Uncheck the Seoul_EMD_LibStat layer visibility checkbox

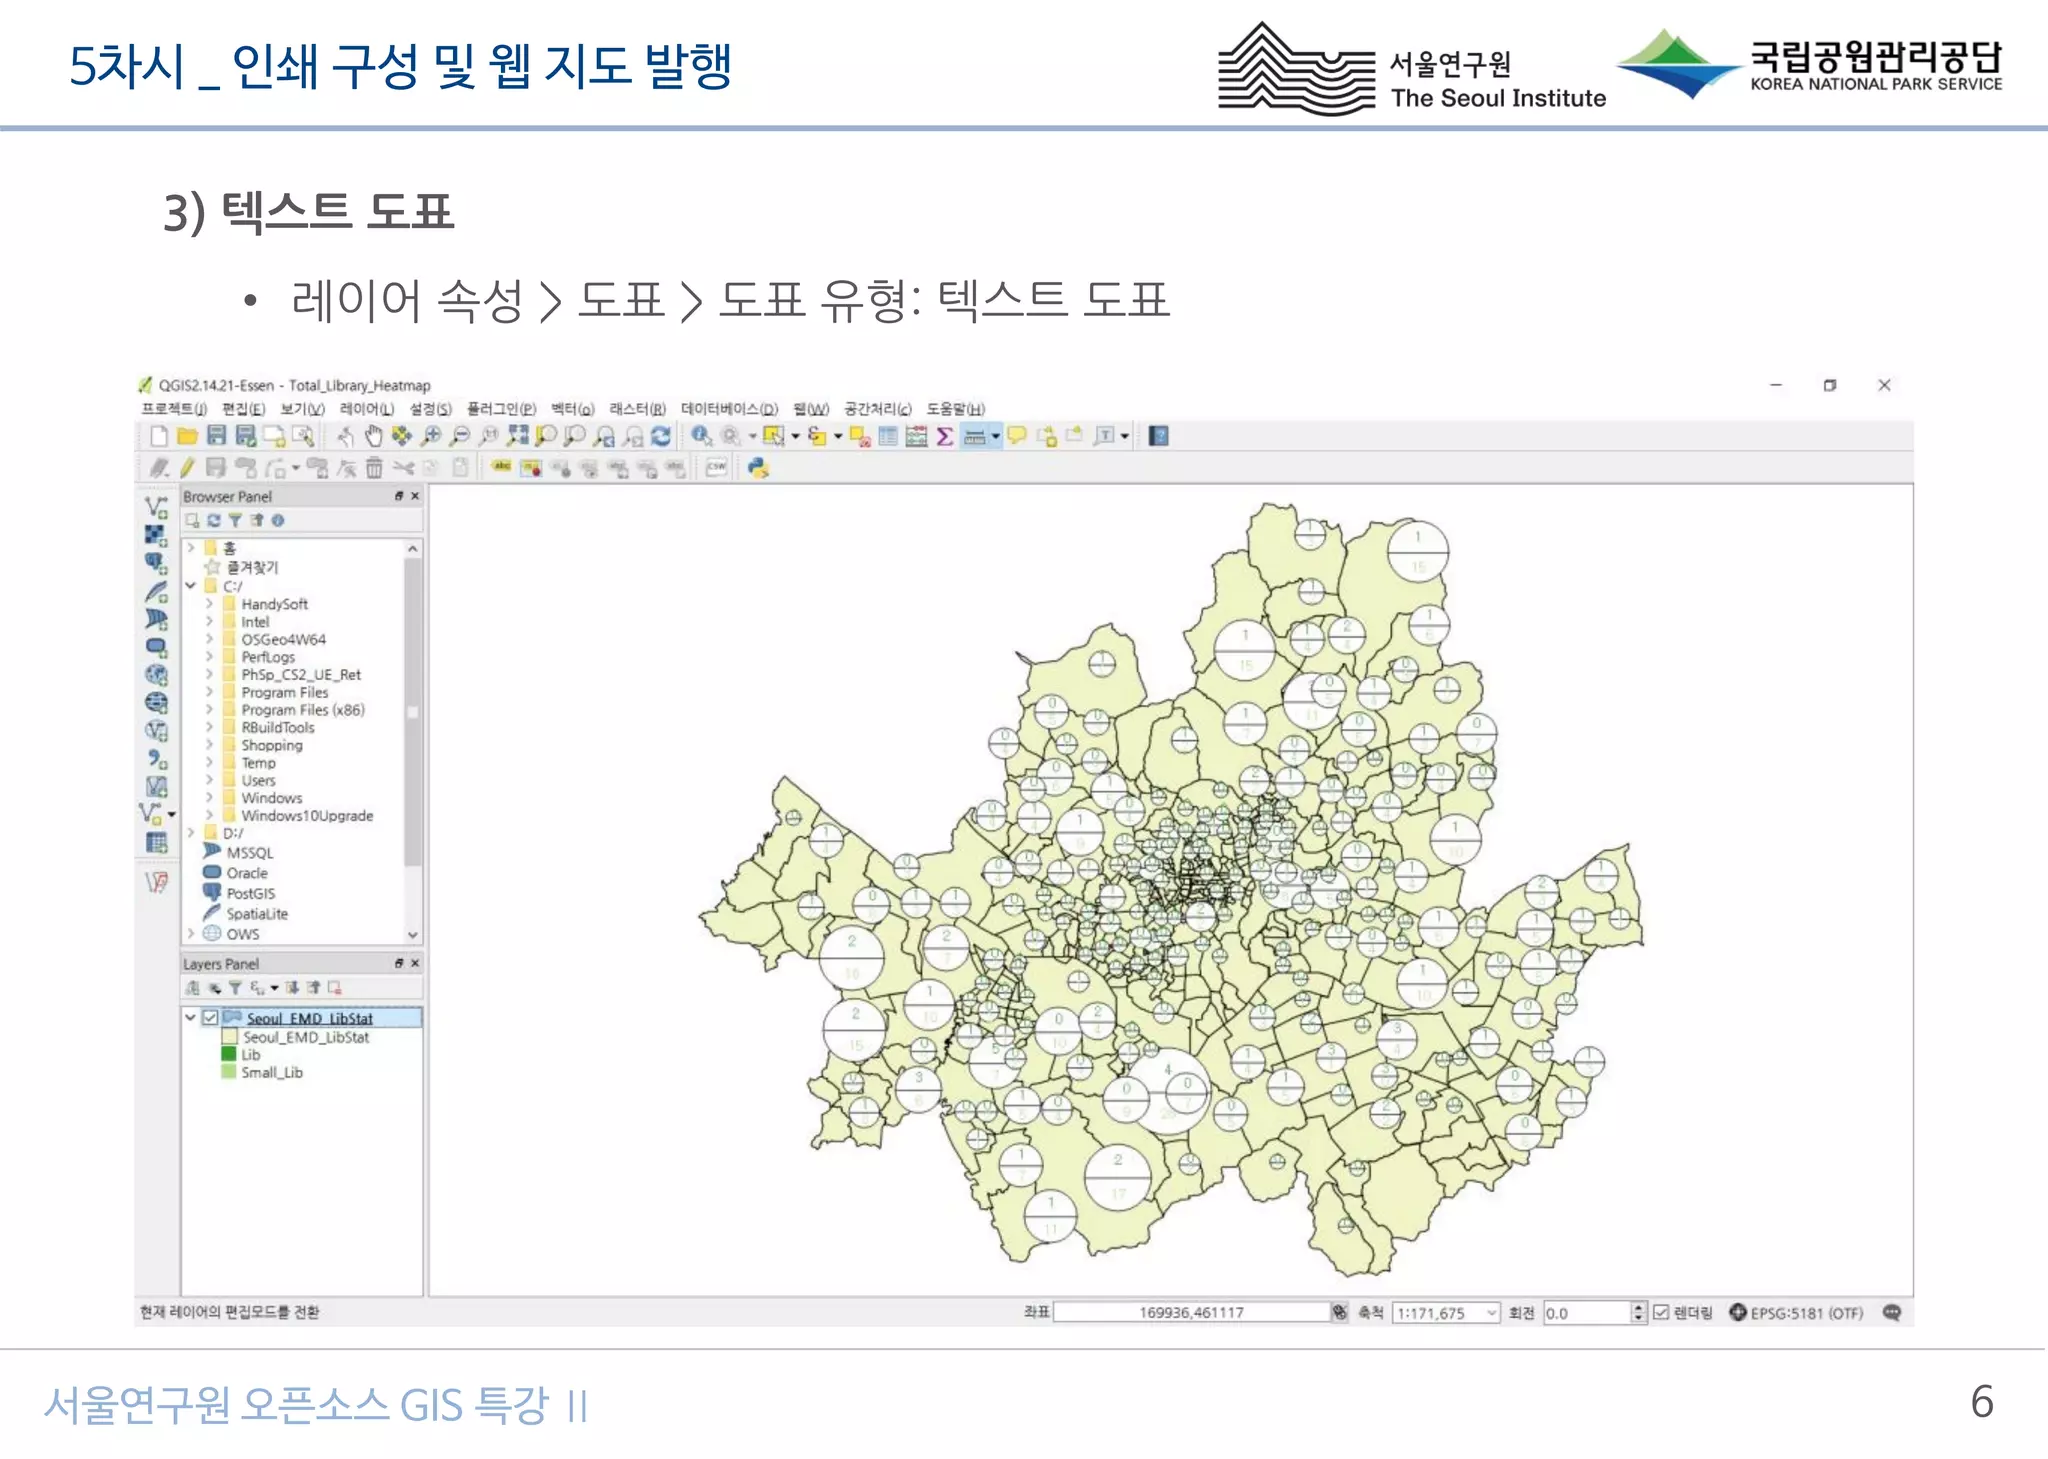click(210, 1018)
